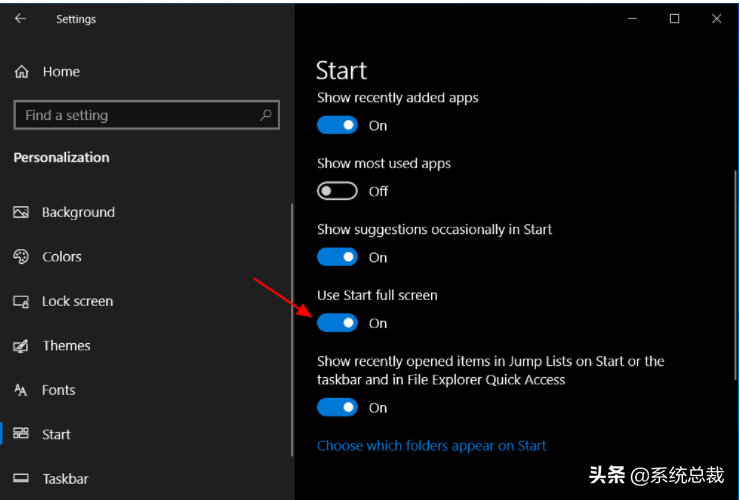Open Colors via its palette icon
This screenshot has width=740, height=500.
pos(21,256)
